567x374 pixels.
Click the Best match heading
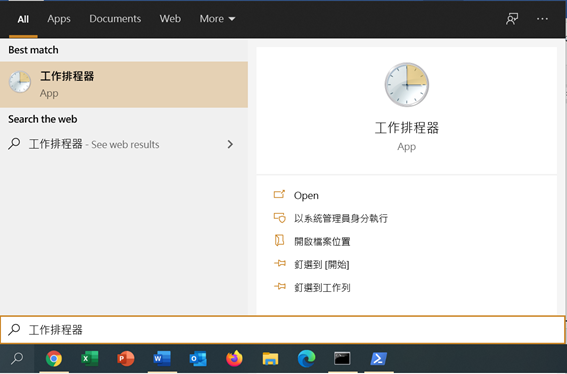pyautogui.click(x=33, y=50)
